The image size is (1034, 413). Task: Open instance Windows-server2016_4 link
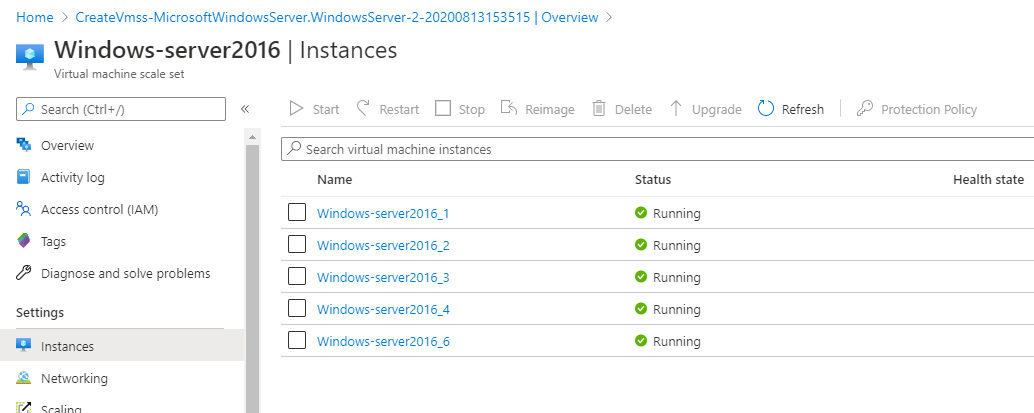(x=383, y=309)
